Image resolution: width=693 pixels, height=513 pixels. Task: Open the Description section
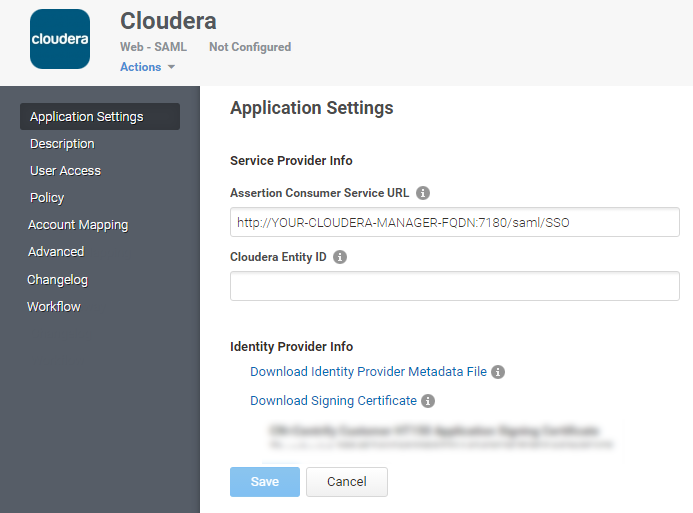click(62, 144)
